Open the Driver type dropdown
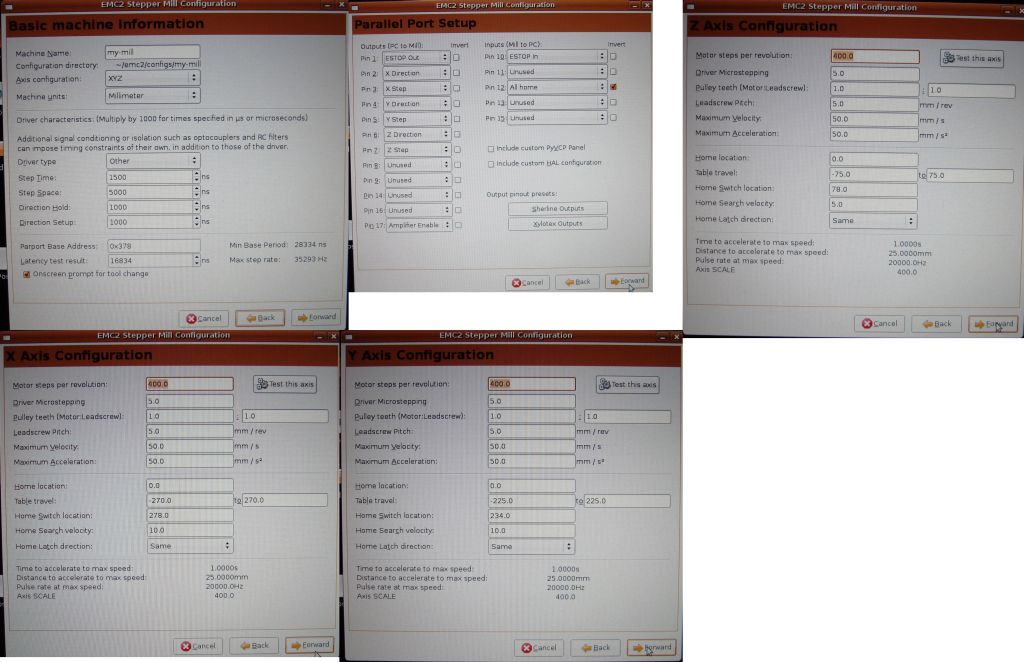 coord(152,160)
